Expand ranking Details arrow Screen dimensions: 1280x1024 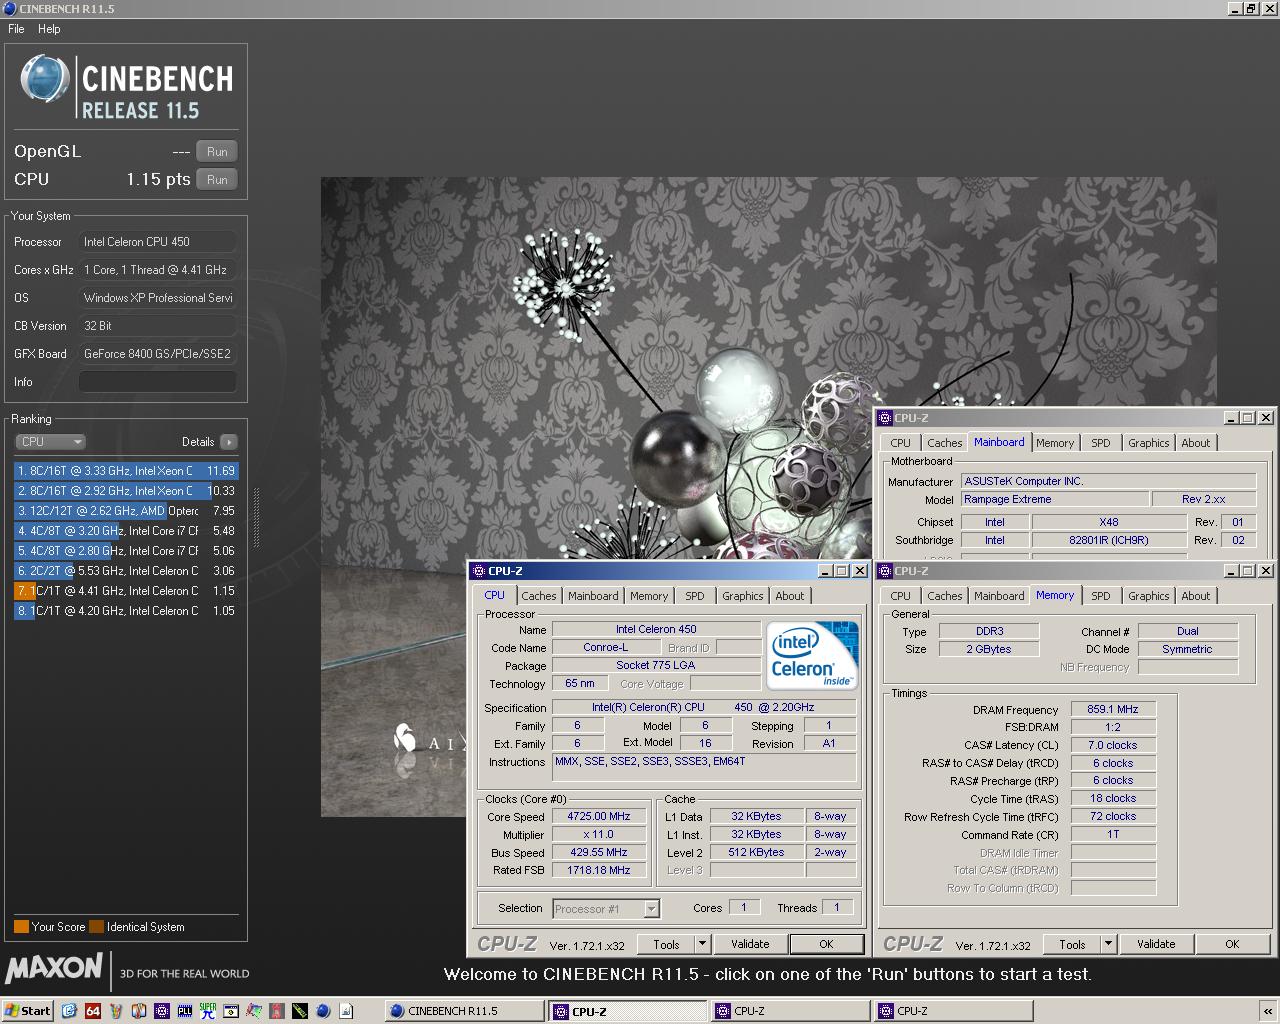[229, 441]
